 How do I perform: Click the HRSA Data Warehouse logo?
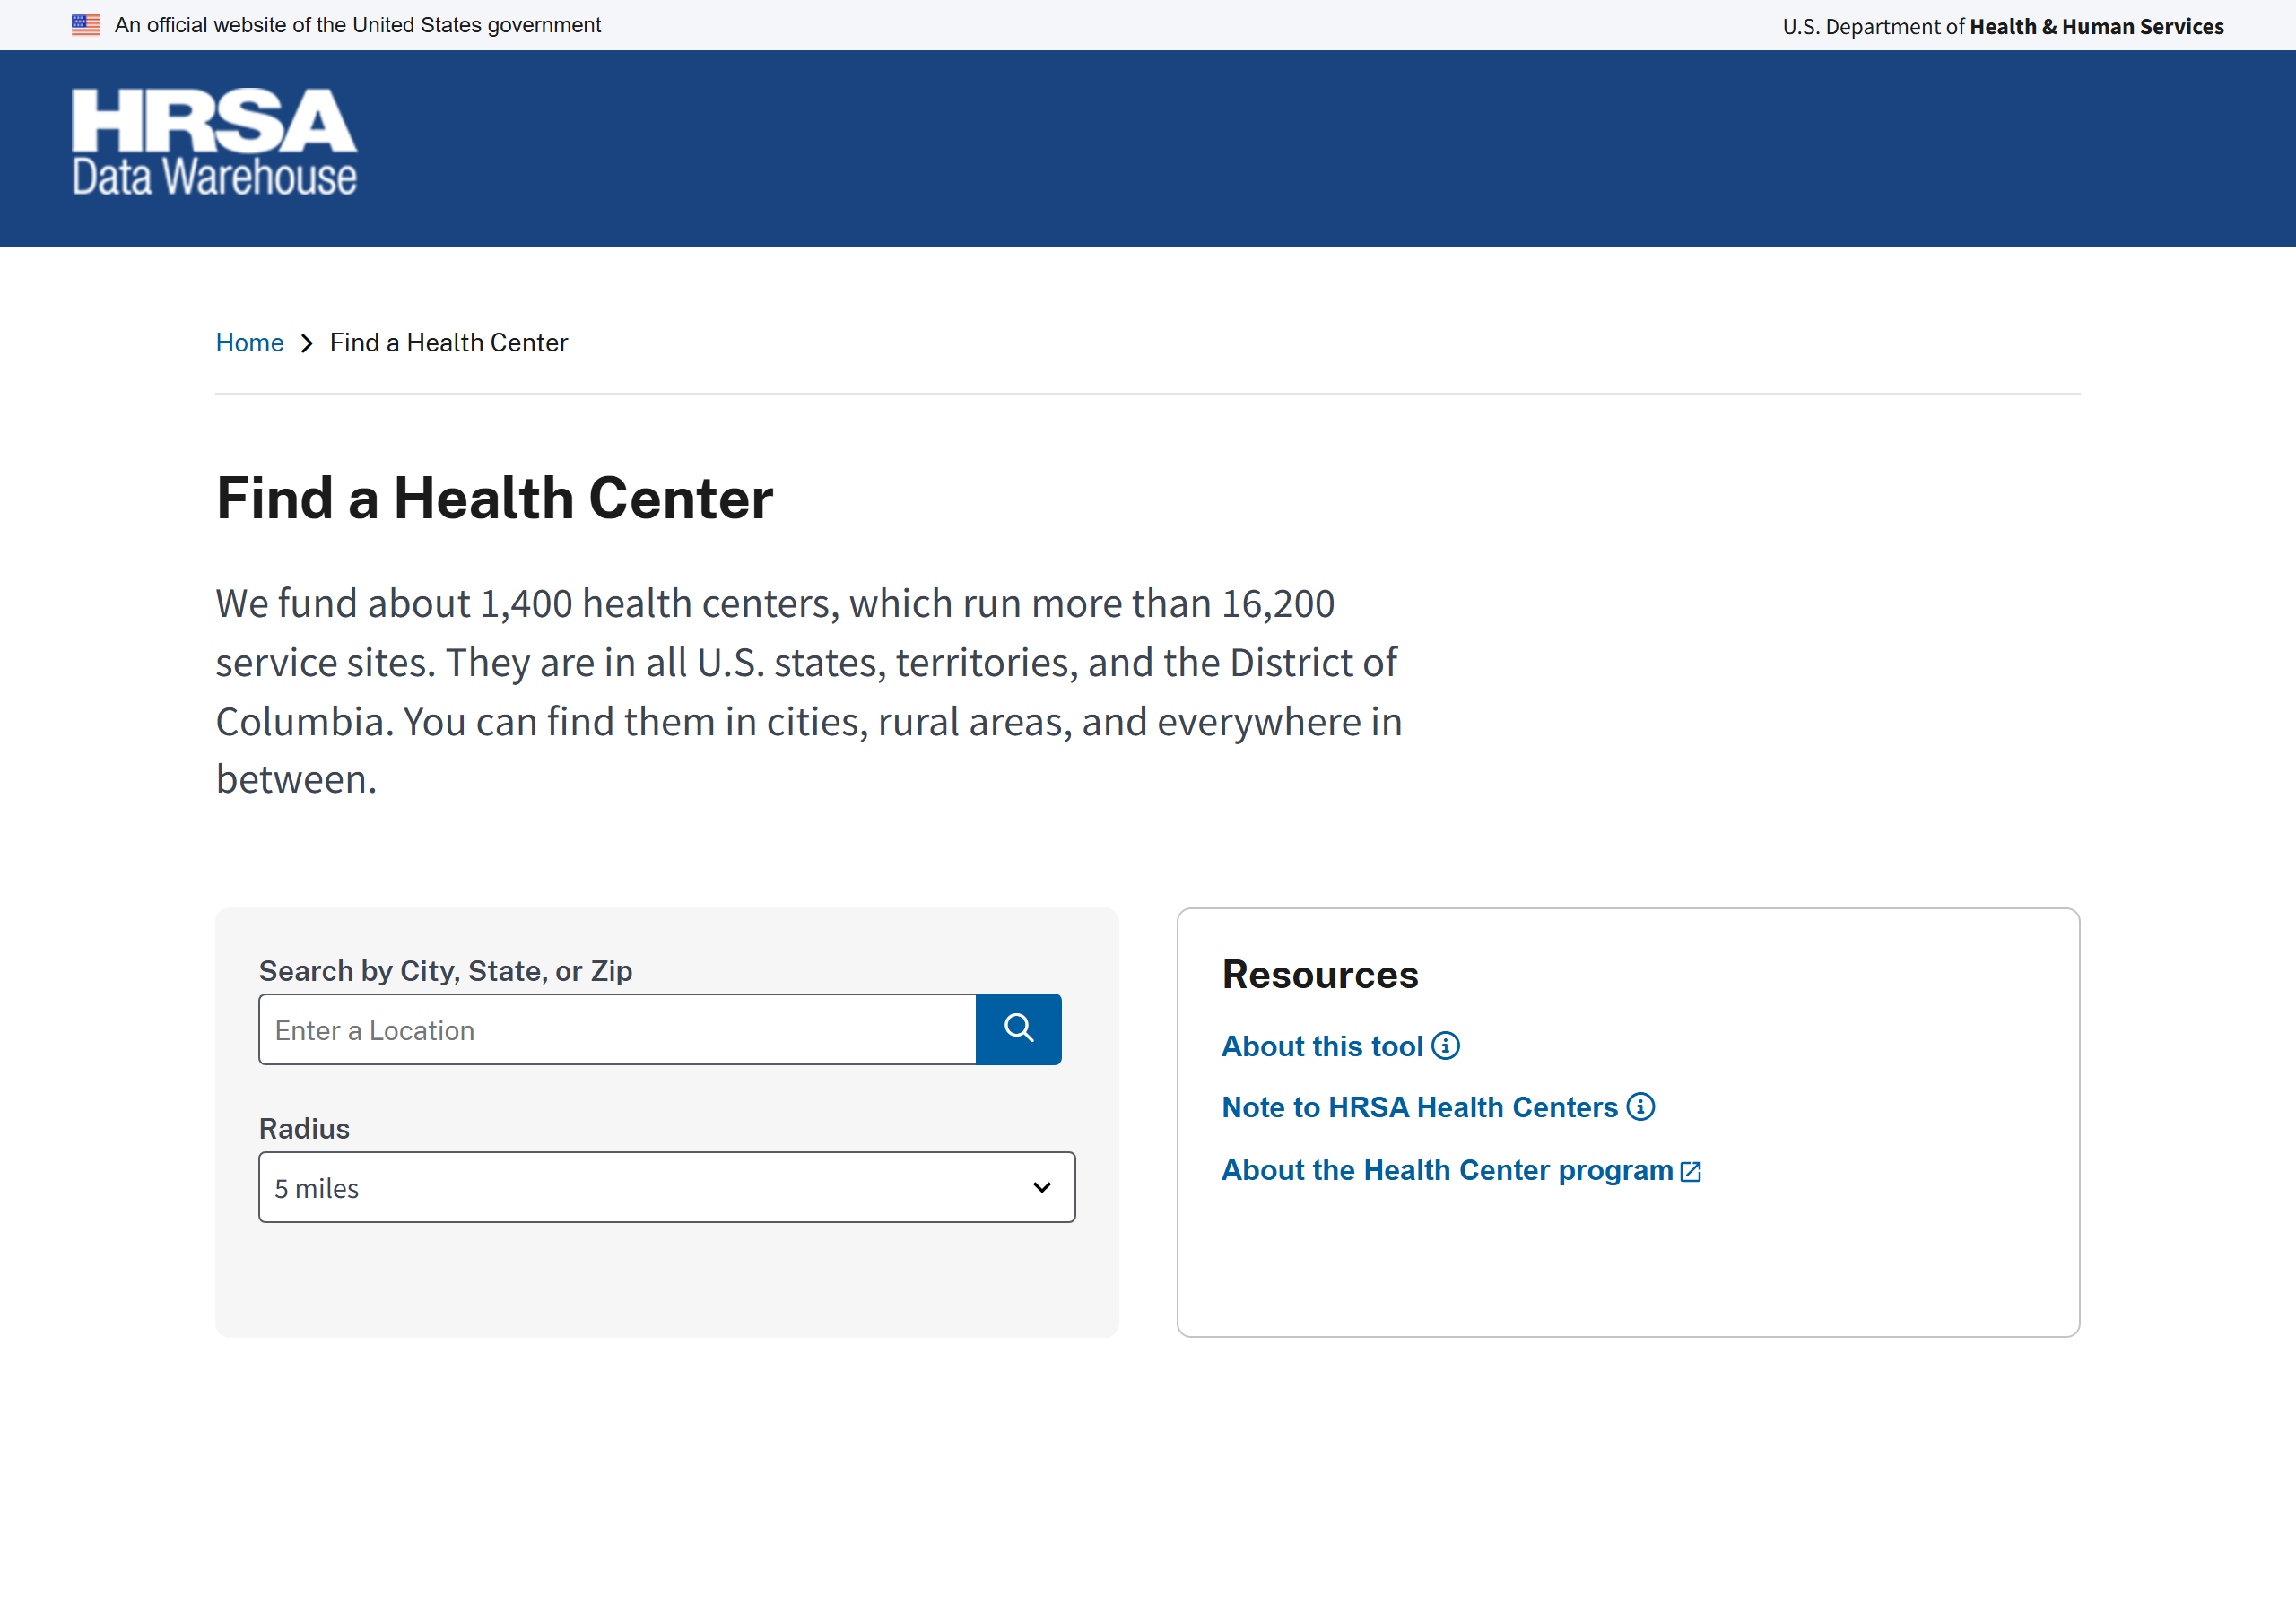point(214,142)
